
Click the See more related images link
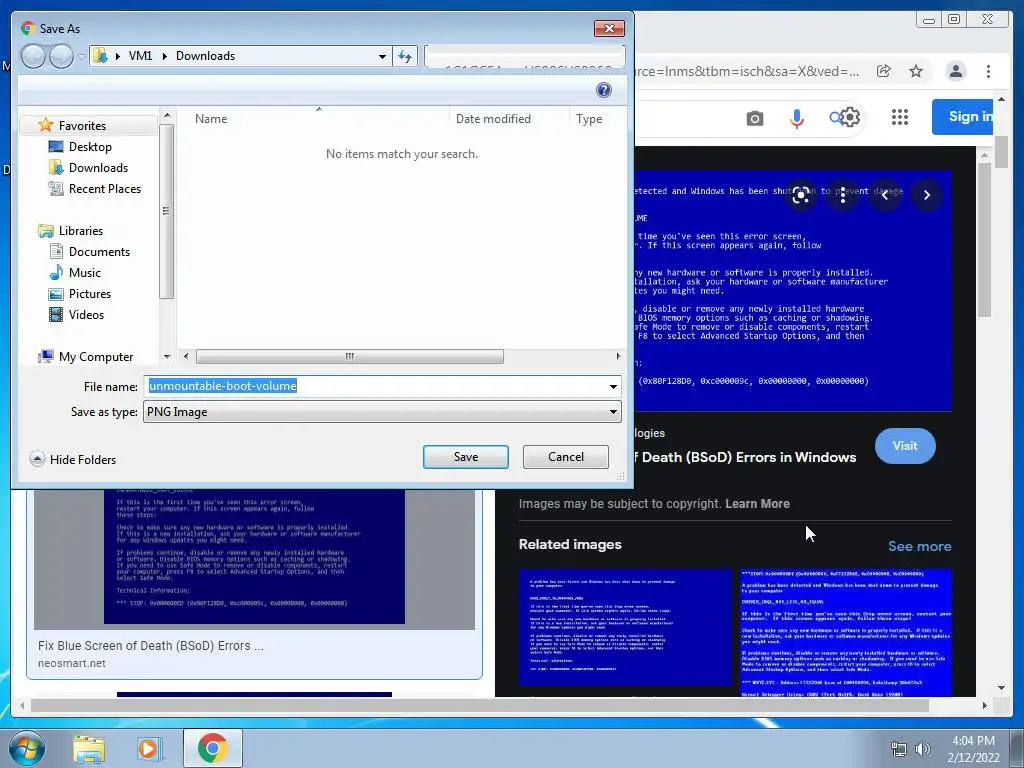coord(920,546)
